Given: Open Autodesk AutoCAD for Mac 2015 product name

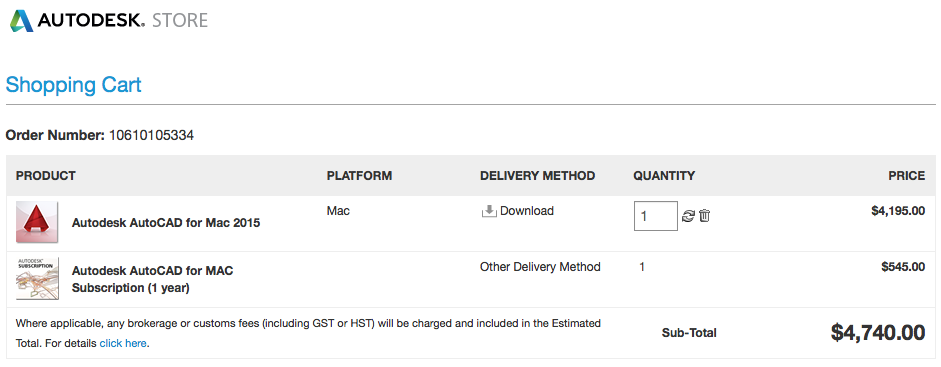Looking at the screenshot, I should click(x=166, y=223).
